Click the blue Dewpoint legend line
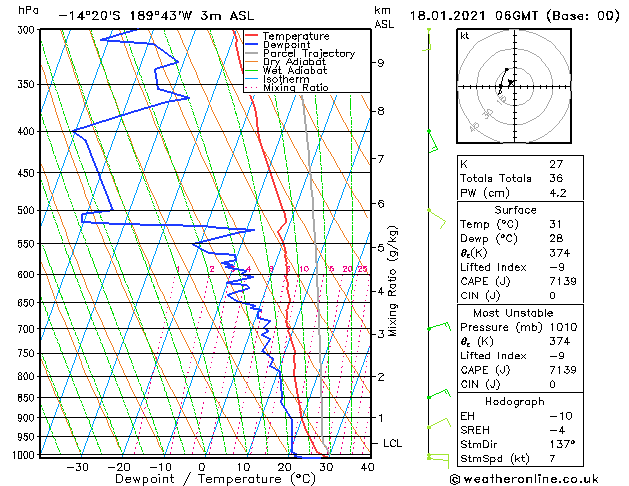This screenshot has width=629, height=486. pyautogui.click(x=251, y=45)
